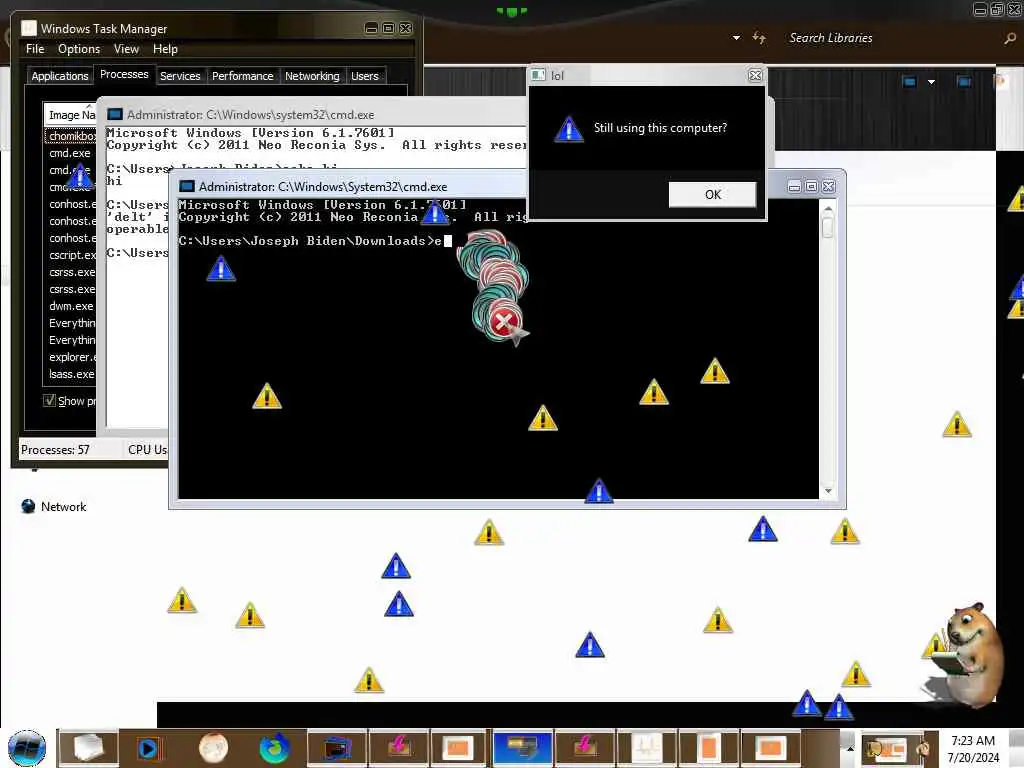Go to the Networking tab

click(x=312, y=76)
